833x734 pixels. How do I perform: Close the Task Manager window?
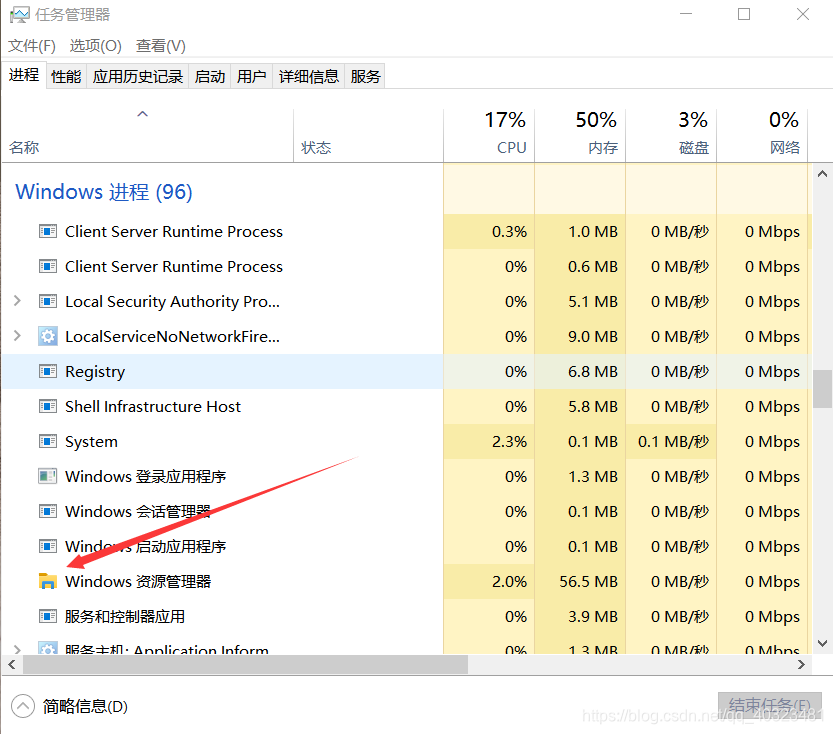803,14
